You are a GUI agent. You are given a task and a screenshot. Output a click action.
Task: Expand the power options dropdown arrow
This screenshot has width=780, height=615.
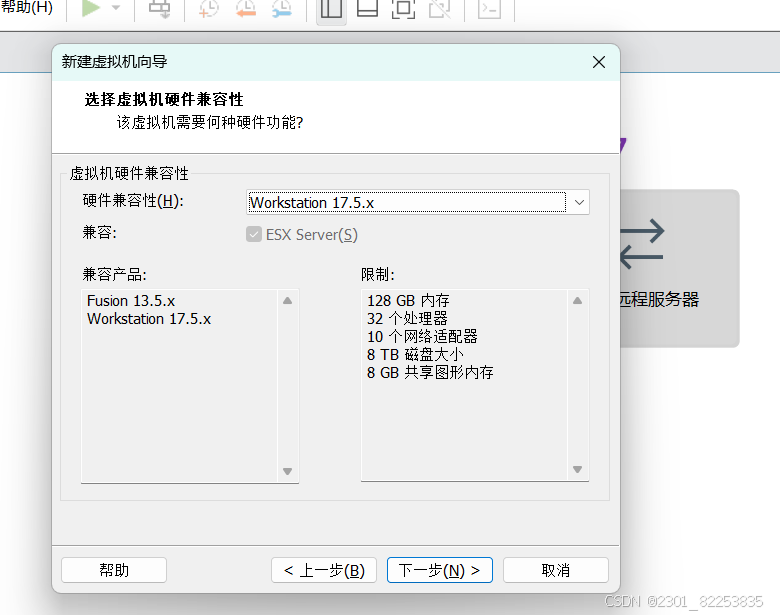click(116, 8)
